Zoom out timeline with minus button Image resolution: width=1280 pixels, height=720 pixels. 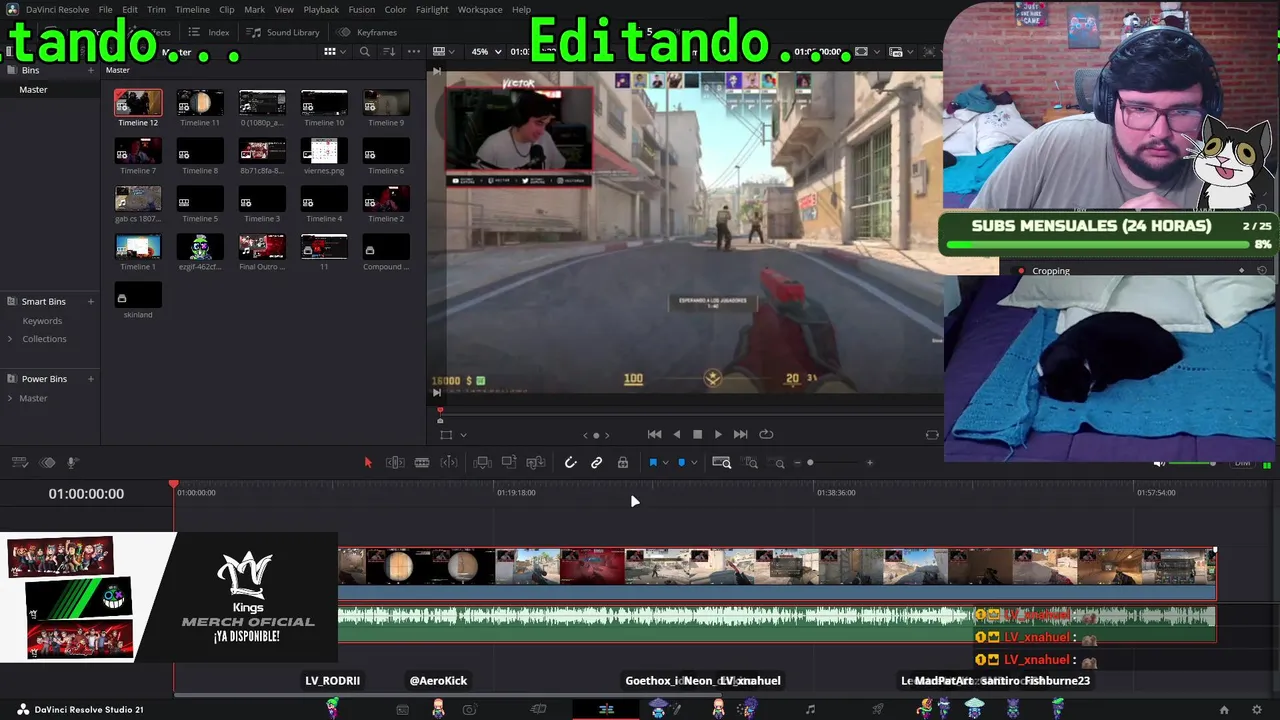pyautogui.click(x=797, y=462)
